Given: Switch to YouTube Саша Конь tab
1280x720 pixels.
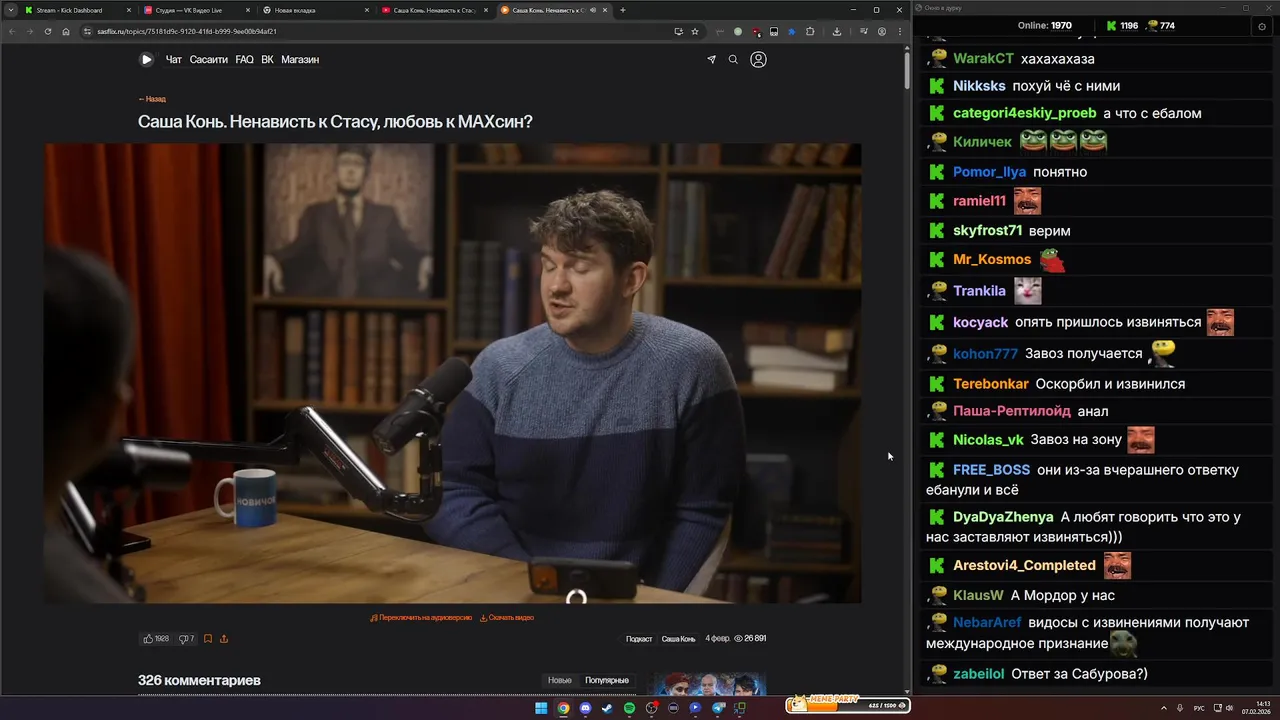Looking at the screenshot, I should pyautogui.click(x=433, y=10).
